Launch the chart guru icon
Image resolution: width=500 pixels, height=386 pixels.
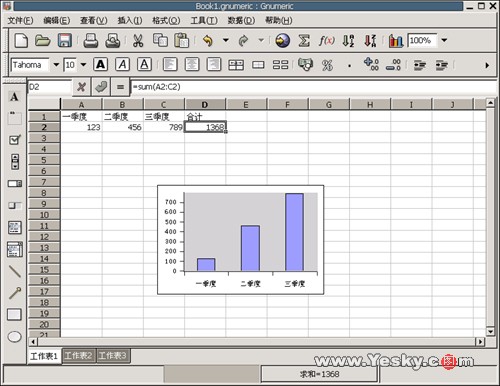coord(396,40)
